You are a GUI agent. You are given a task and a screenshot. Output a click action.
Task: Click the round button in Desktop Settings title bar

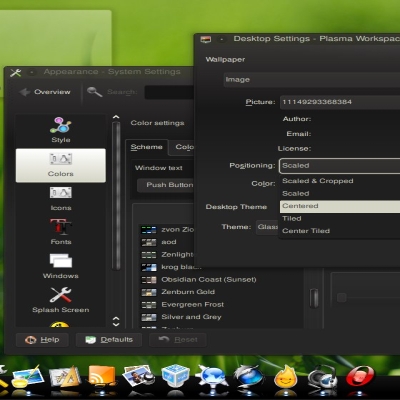tap(222, 39)
